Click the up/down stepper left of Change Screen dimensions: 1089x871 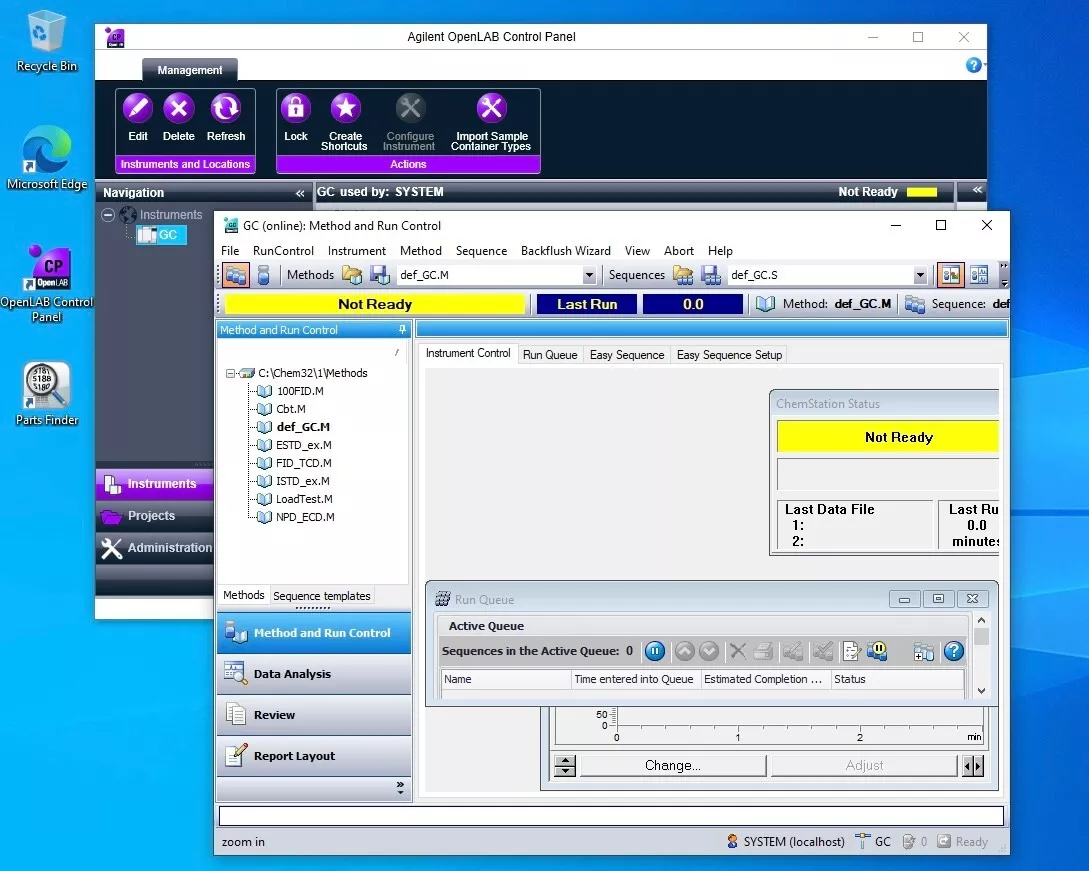pos(565,765)
